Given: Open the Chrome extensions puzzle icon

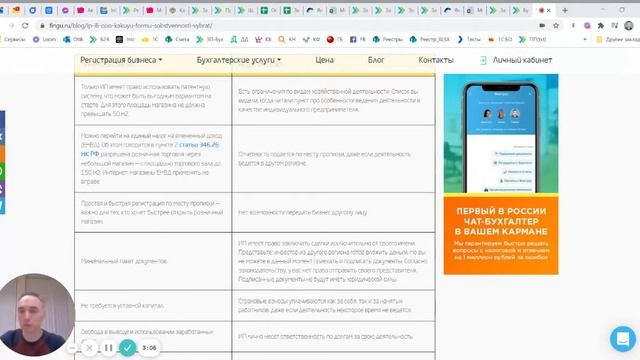Looking at the screenshot, I should pos(601,25).
